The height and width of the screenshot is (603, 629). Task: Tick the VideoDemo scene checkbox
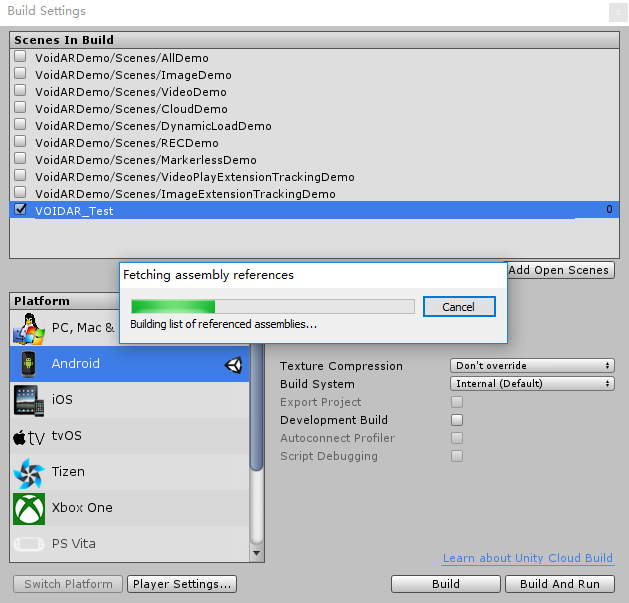pyautogui.click(x=20, y=90)
